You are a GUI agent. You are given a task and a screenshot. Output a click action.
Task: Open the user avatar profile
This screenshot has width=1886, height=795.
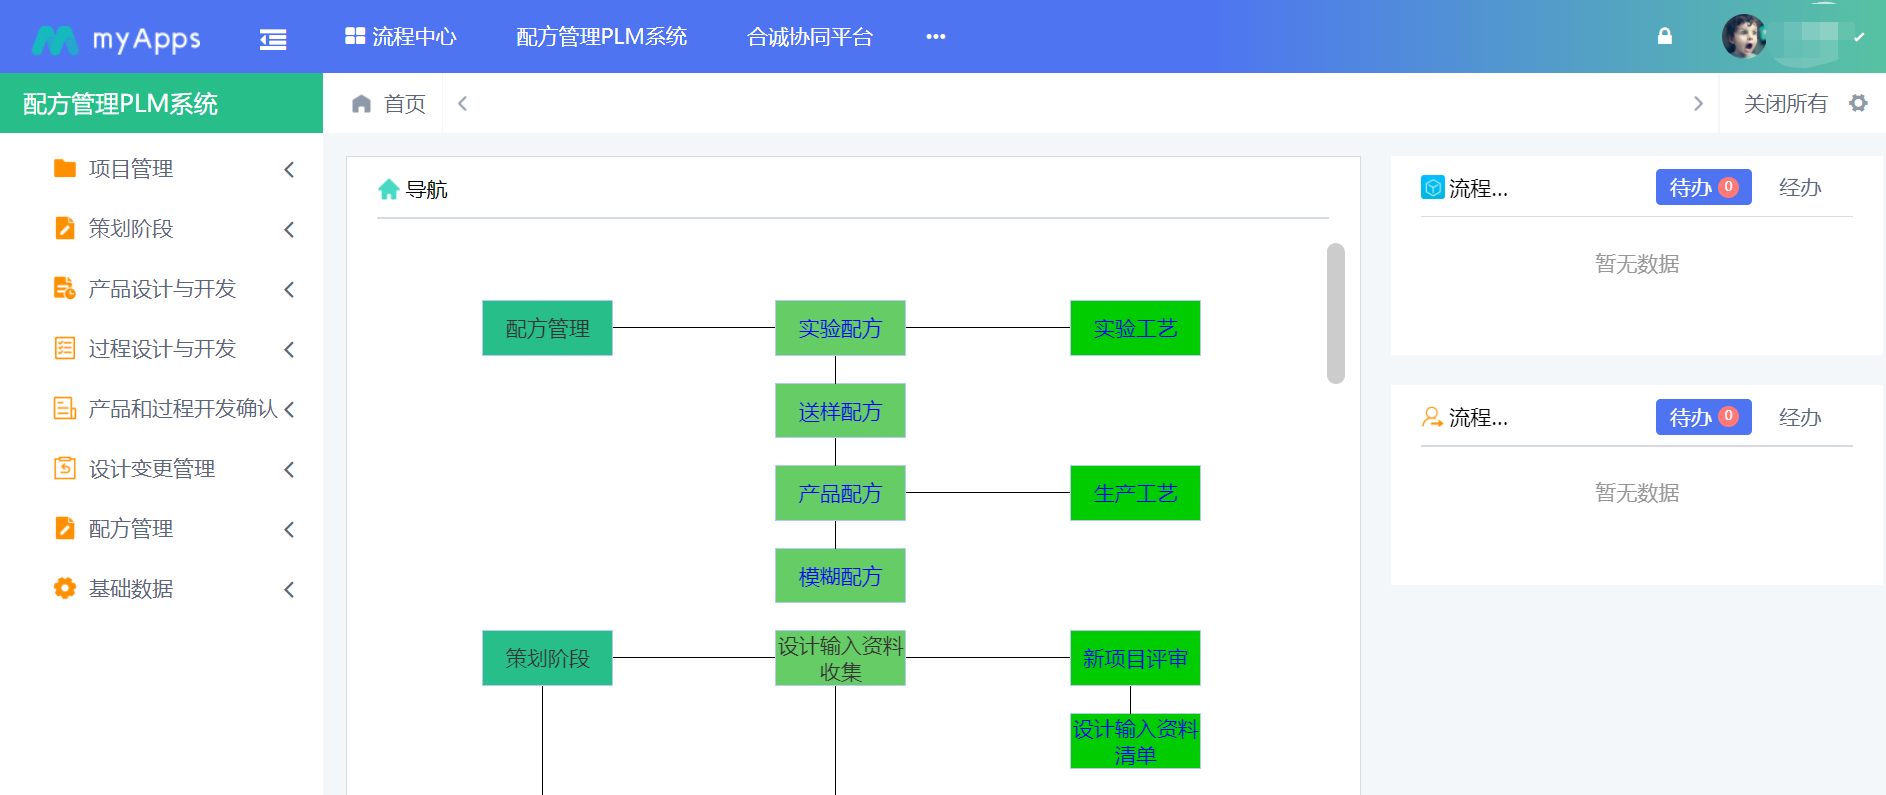point(1743,37)
